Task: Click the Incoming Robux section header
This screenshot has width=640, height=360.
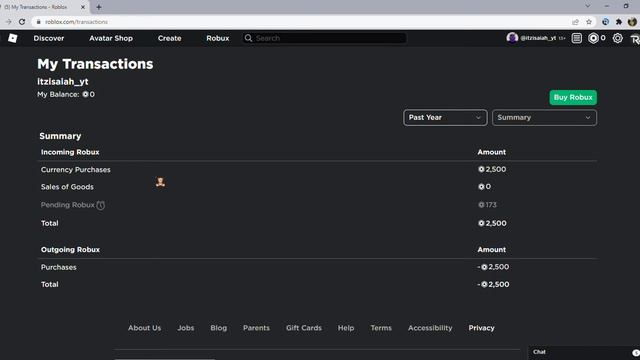Action: click(70, 152)
